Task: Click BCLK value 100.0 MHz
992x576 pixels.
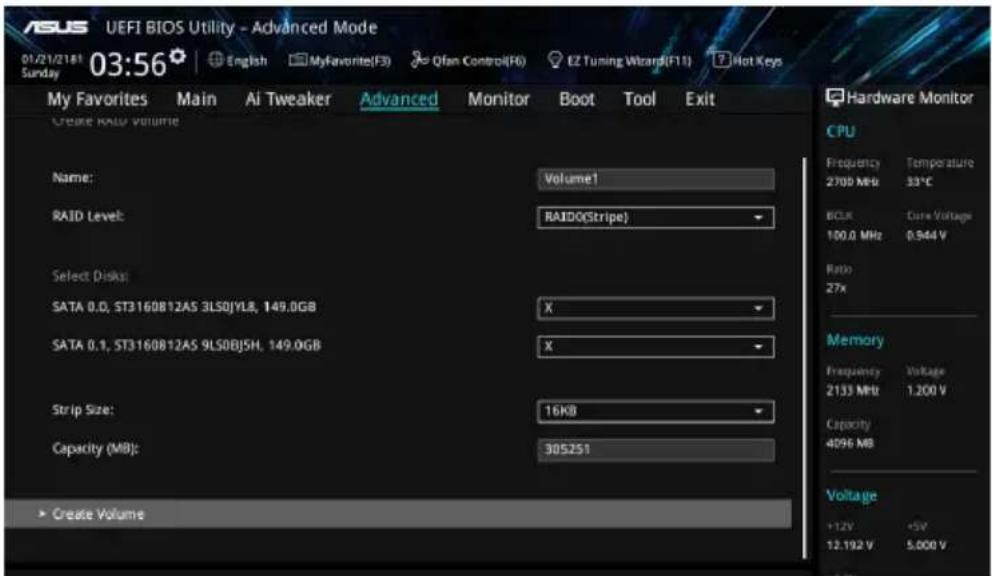Action: 854,235
